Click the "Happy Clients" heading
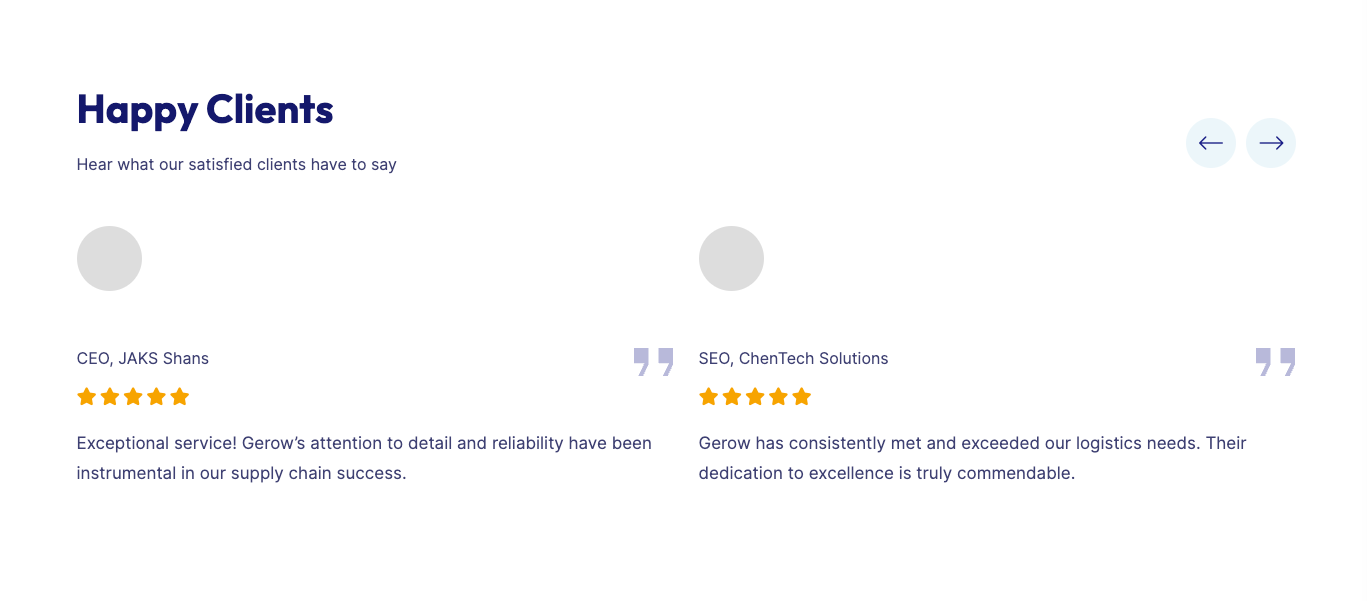This screenshot has height=601, width=1367. [205, 109]
